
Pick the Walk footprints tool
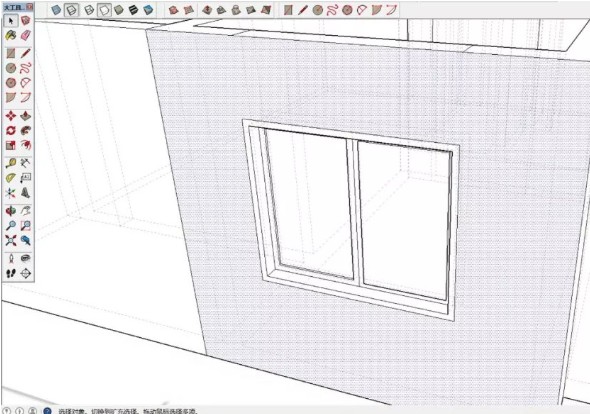[x=11, y=273]
